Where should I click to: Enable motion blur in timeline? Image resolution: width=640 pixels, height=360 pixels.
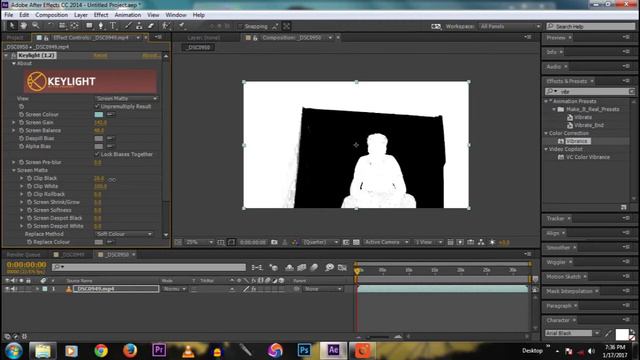314,268
